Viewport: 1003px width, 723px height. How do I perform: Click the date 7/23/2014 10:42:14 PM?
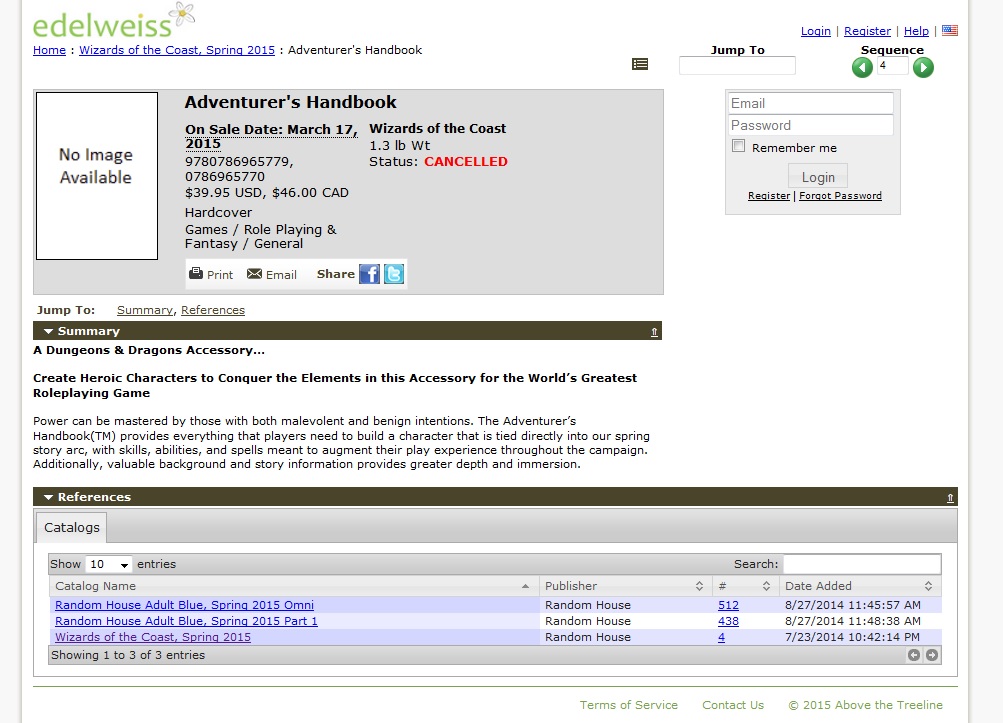click(x=852, y=637)
